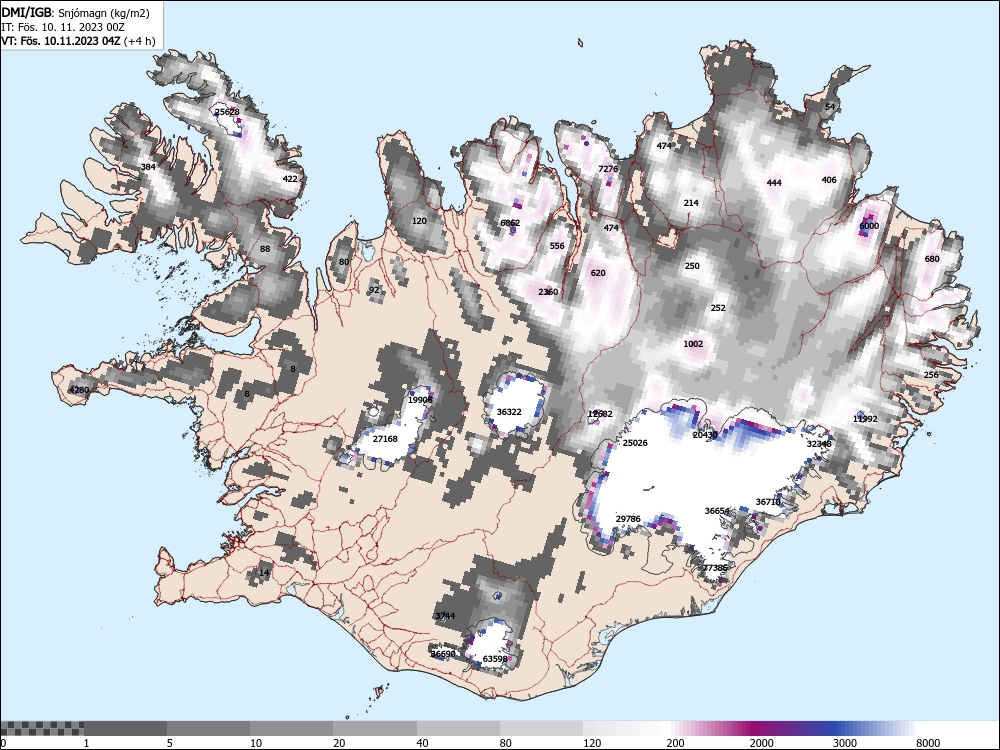This screenshot has width=1000, height=750.
Task: Click the darkest gray 1–5 legend segment
Action: coord(125,728)
